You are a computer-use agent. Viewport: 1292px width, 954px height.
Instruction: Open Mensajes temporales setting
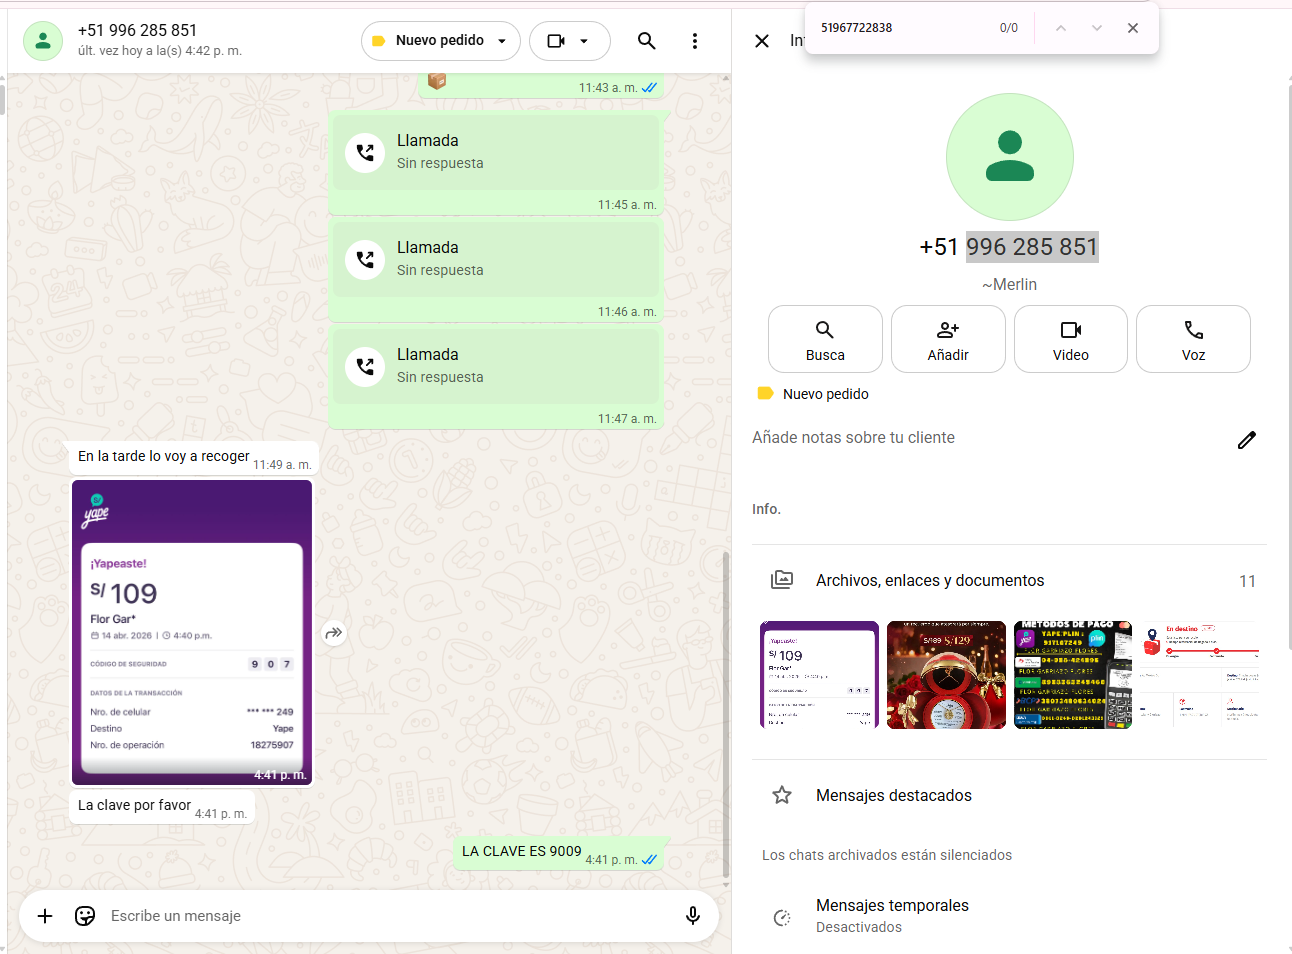pyautogui.click(x=892, y=915)
